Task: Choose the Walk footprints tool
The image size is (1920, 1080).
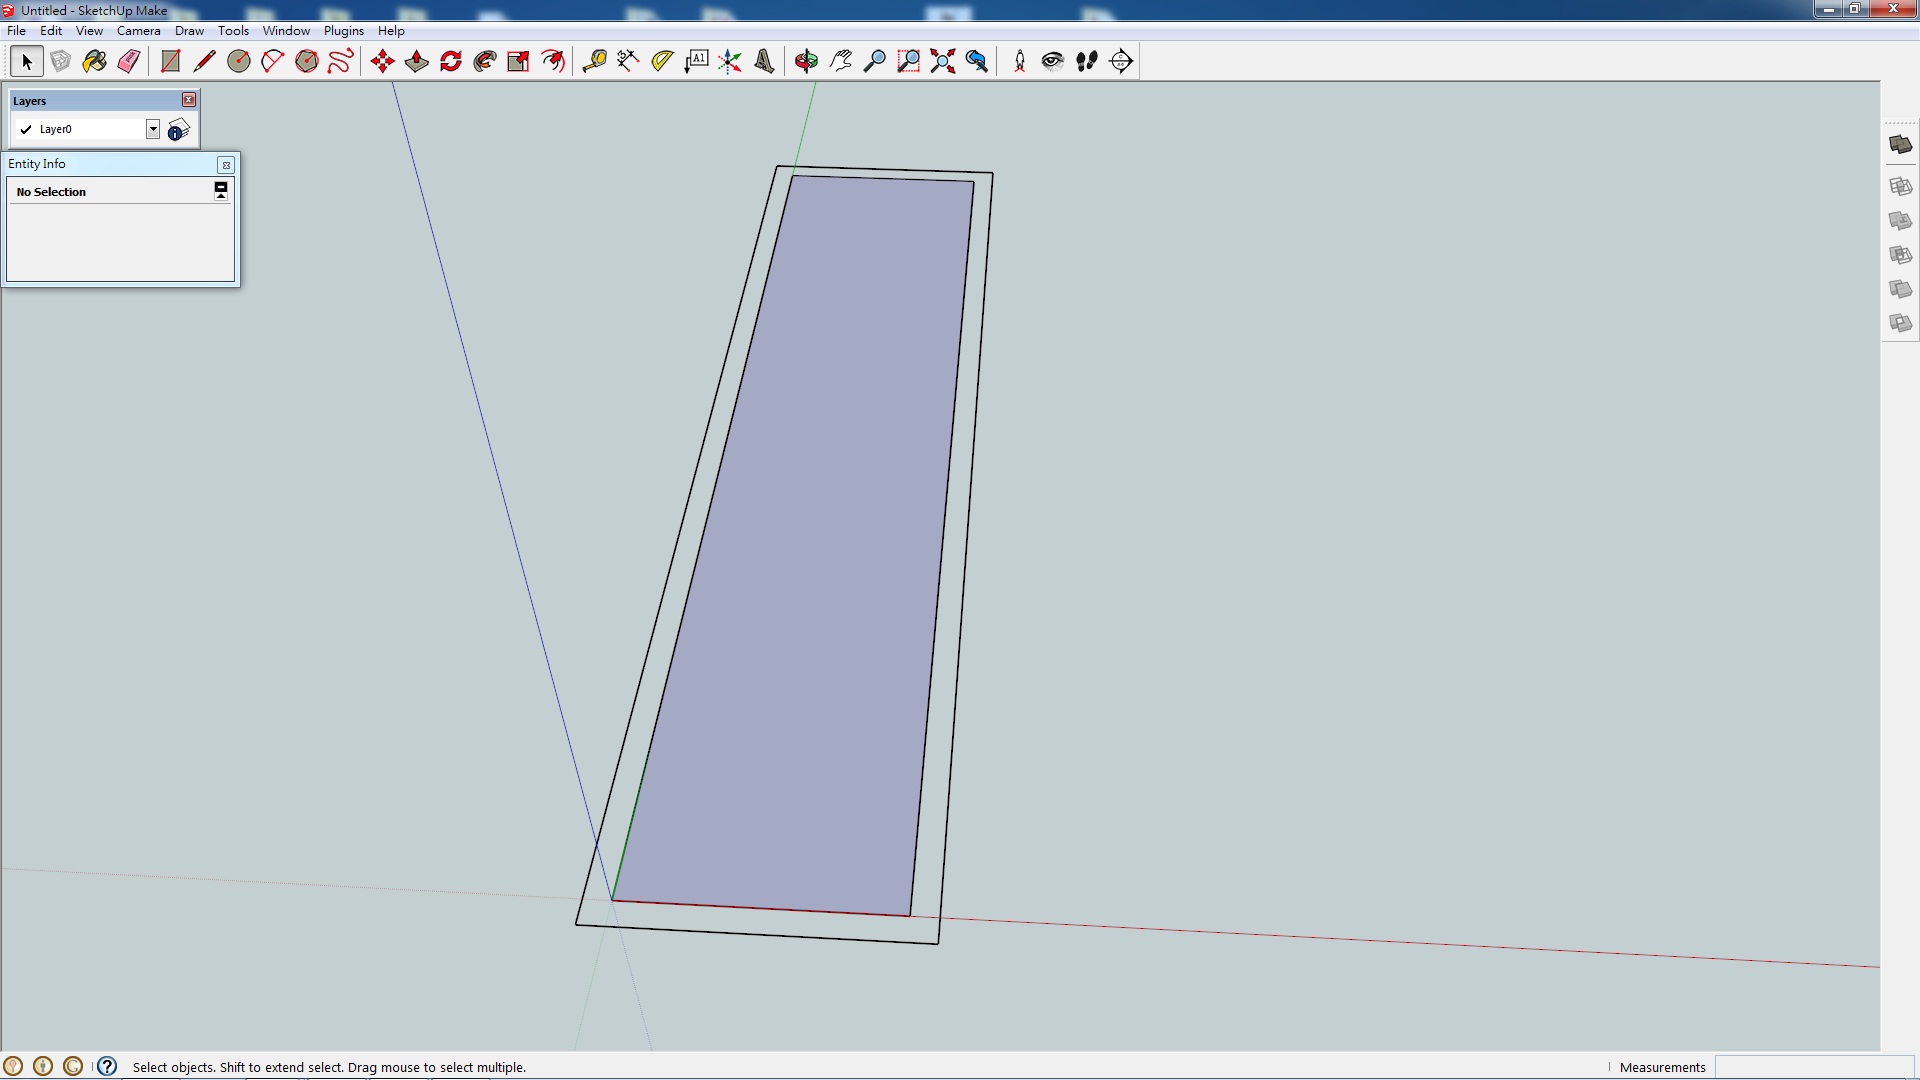Action: tap(1087, 61)
